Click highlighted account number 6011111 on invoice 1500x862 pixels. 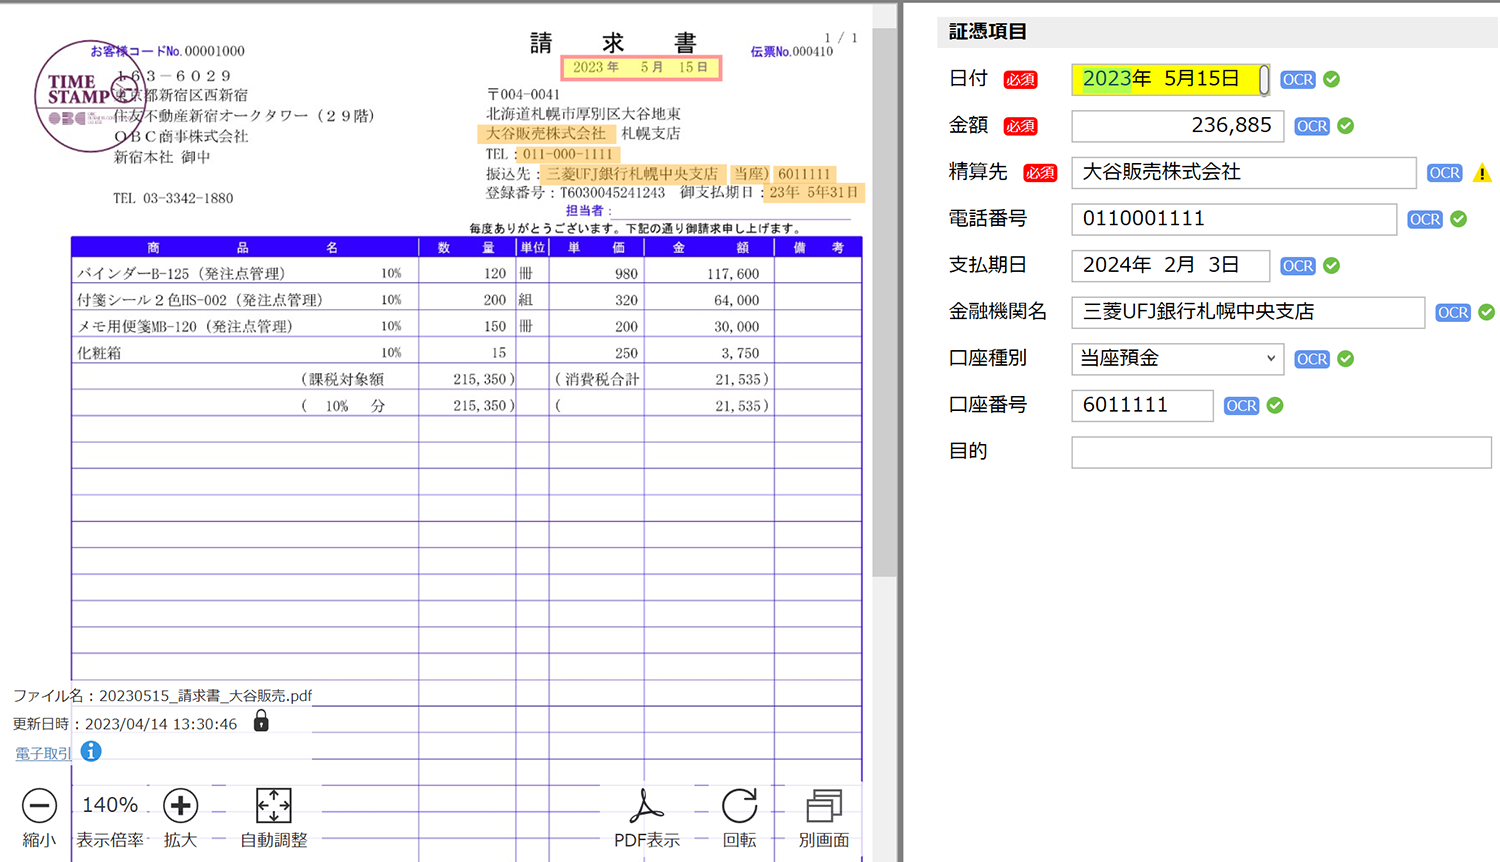click(804, 174)
